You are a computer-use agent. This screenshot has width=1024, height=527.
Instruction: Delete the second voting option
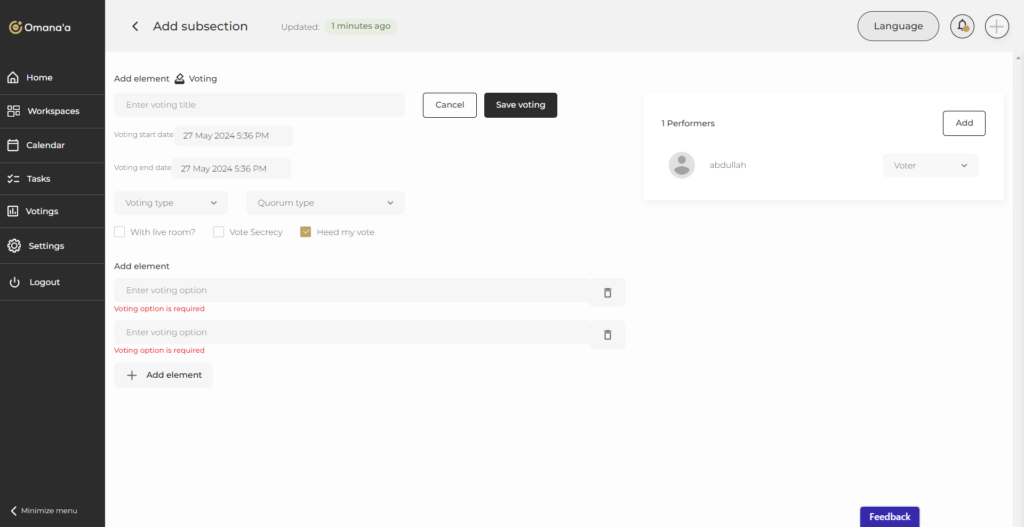607,334
